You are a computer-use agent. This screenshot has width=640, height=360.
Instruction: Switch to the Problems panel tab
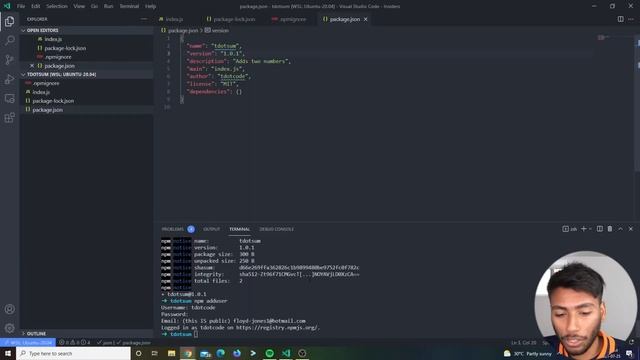point(173,229)
